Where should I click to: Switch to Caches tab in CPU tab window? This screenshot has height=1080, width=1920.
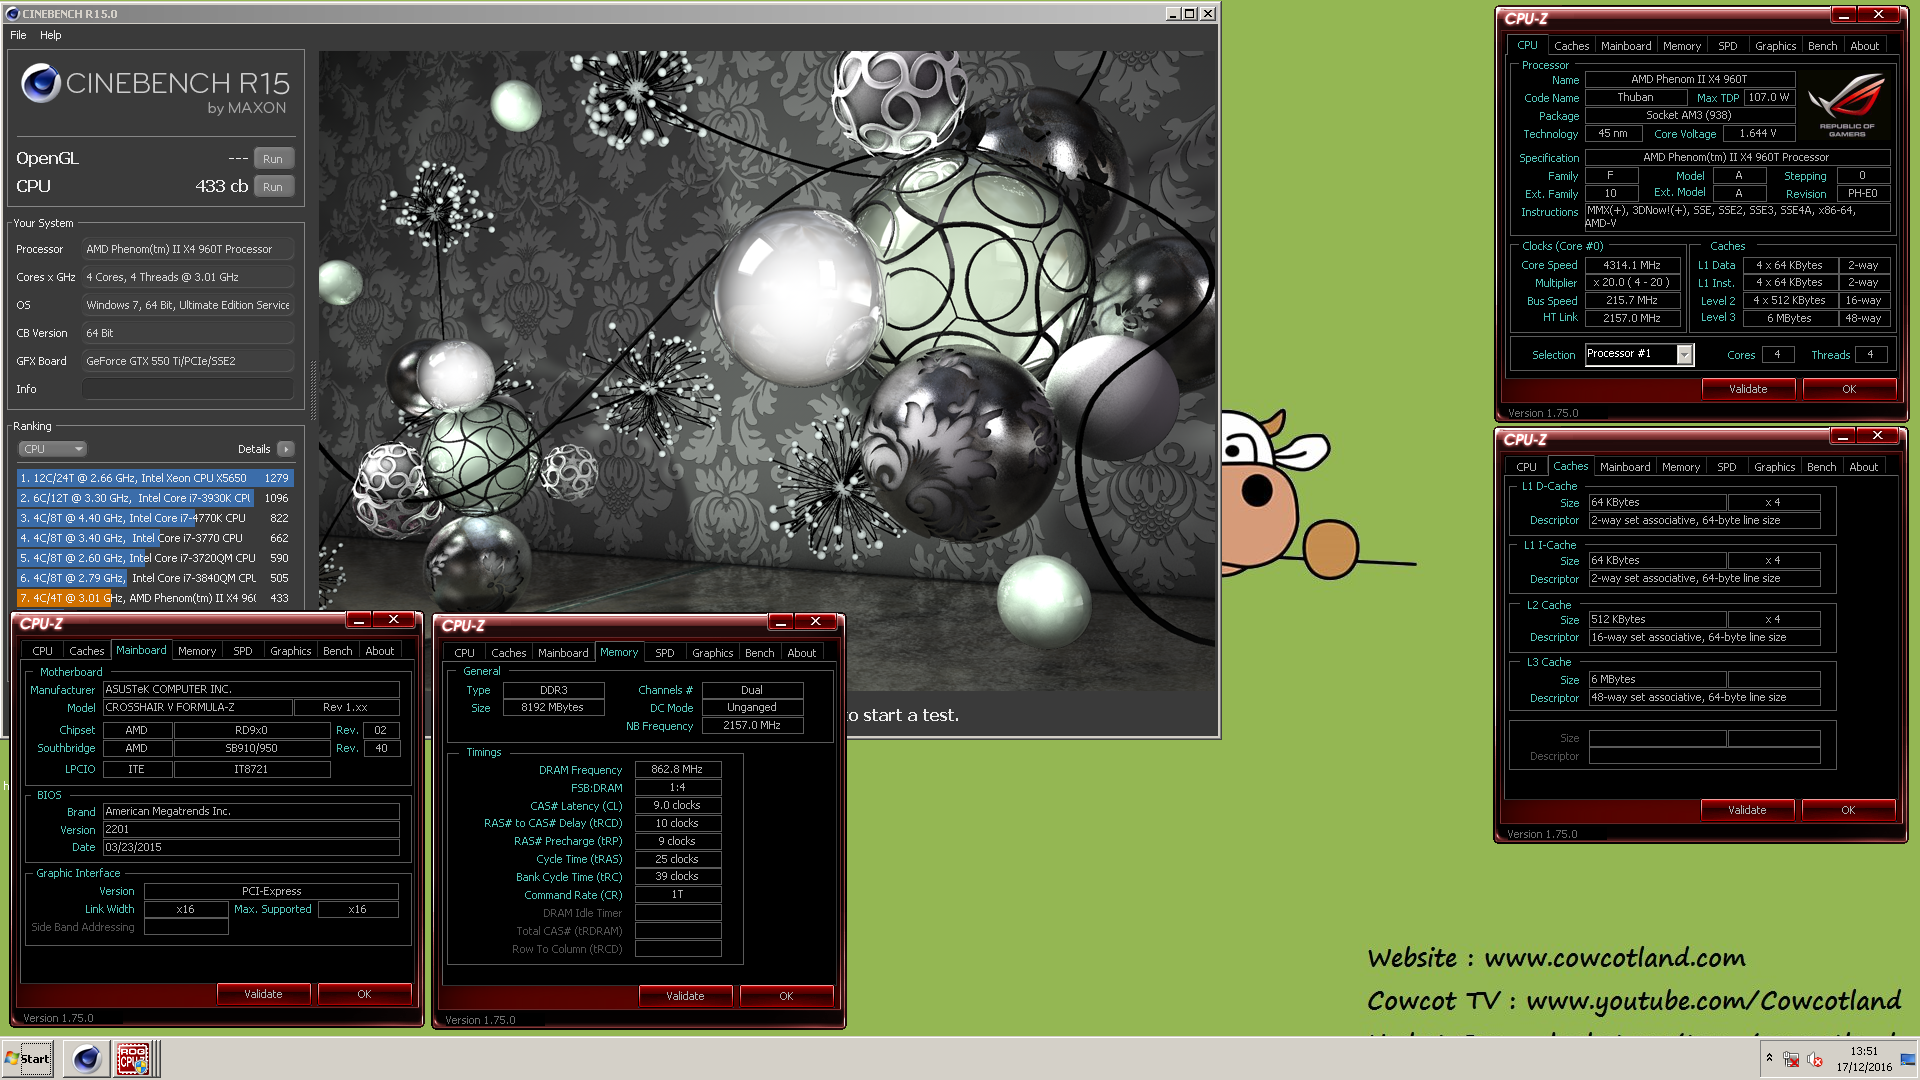[1571, 46]
